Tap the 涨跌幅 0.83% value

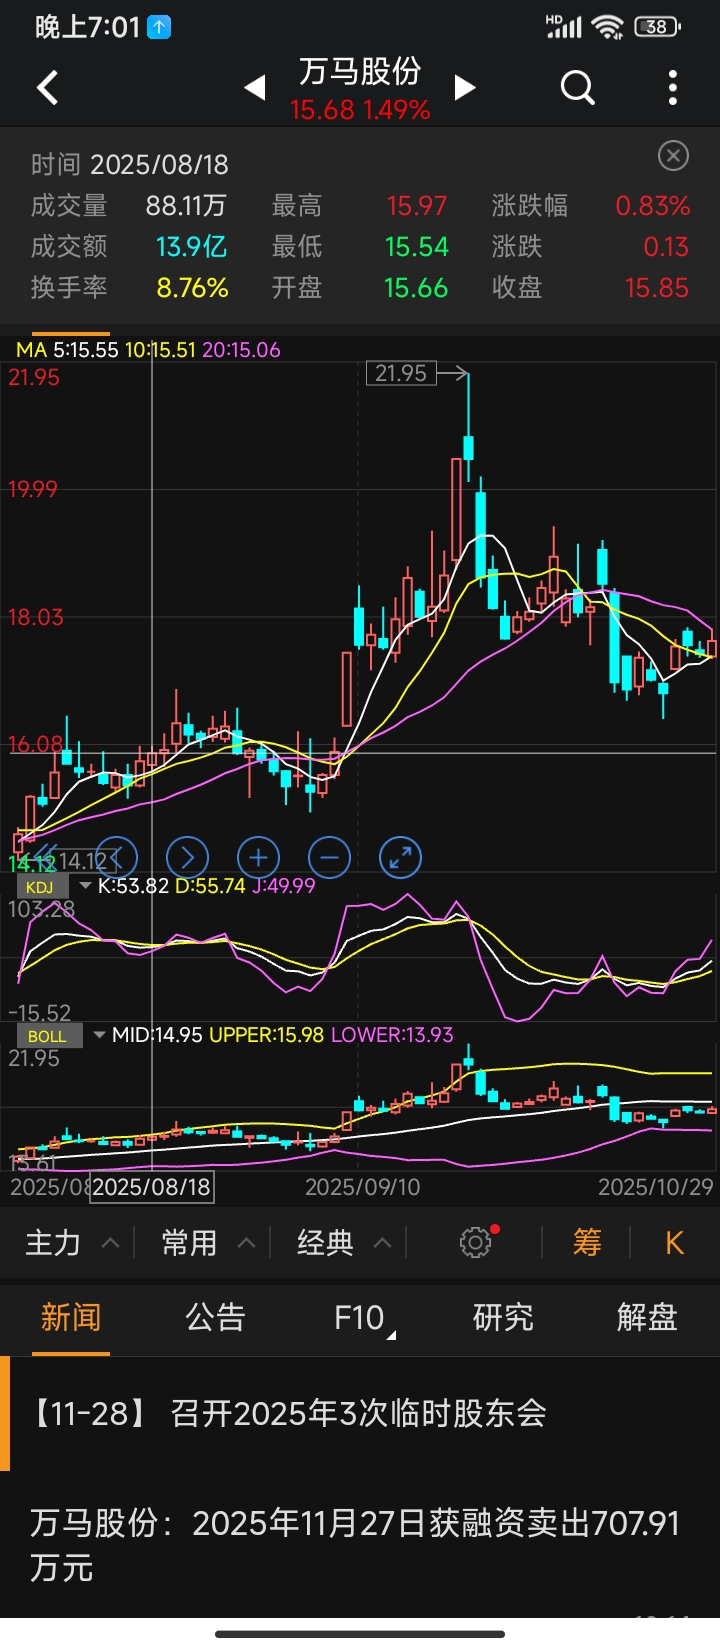click(x=653, y=206)
